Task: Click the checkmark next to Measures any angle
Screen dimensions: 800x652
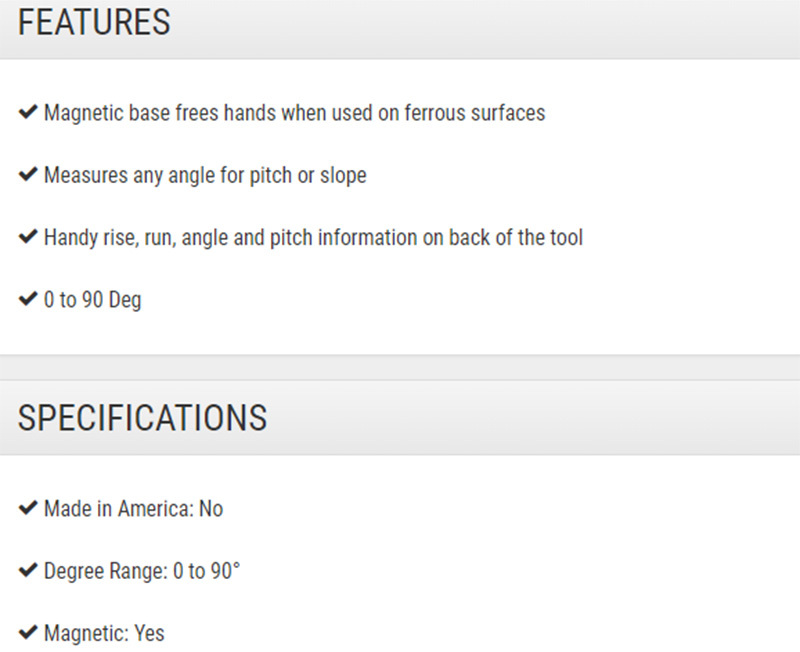Action: (28, 174)
